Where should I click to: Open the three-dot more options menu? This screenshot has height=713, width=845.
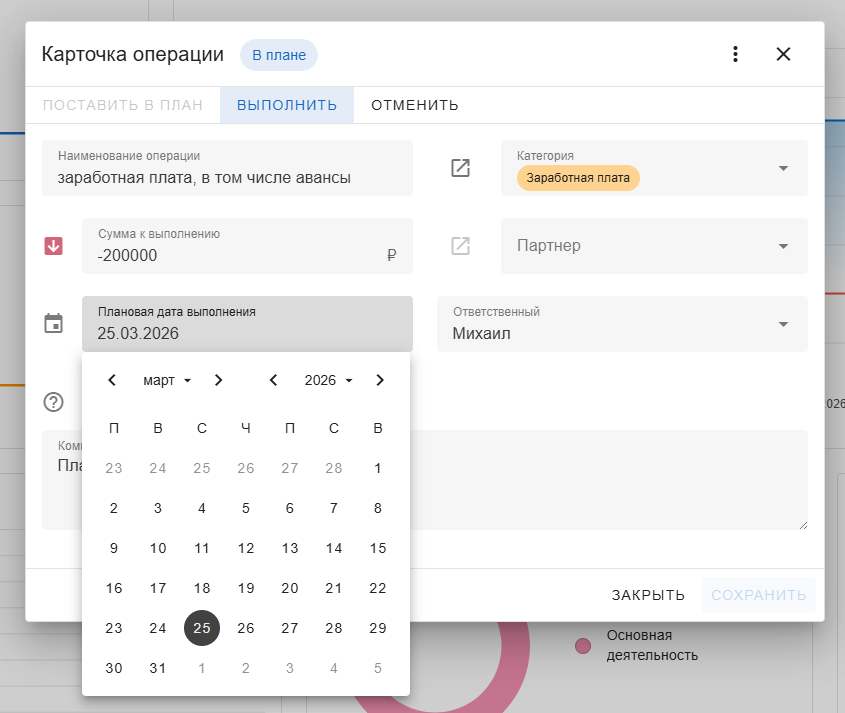coord(735,54)
